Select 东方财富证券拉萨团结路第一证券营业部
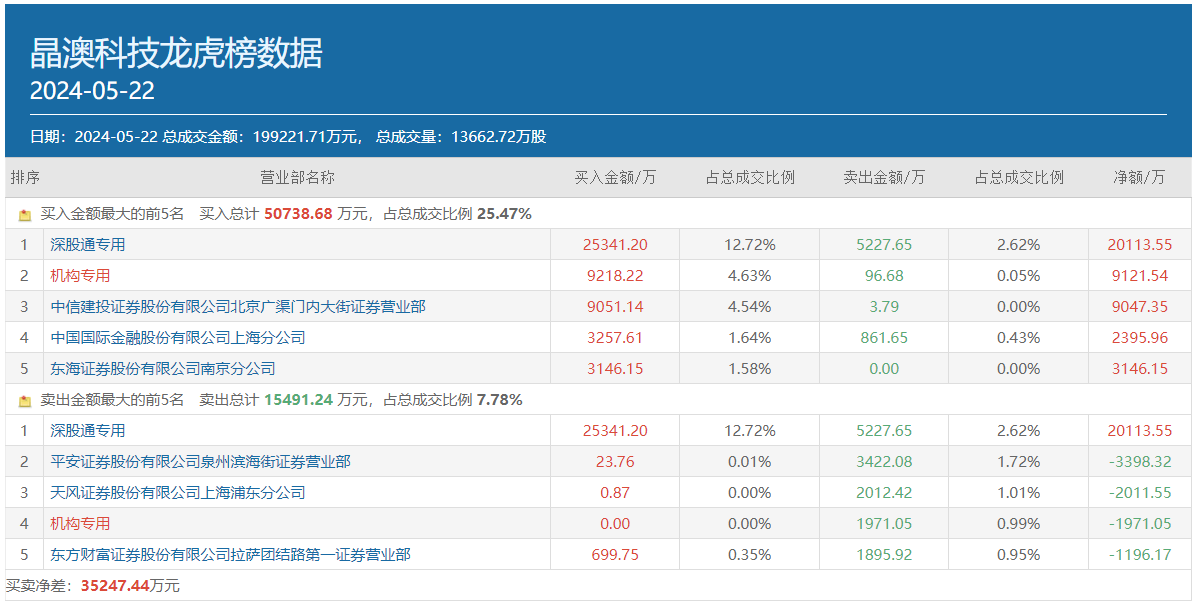This screenshot has height=602, width=1196. pyautogui.click(x=230, y=555)
